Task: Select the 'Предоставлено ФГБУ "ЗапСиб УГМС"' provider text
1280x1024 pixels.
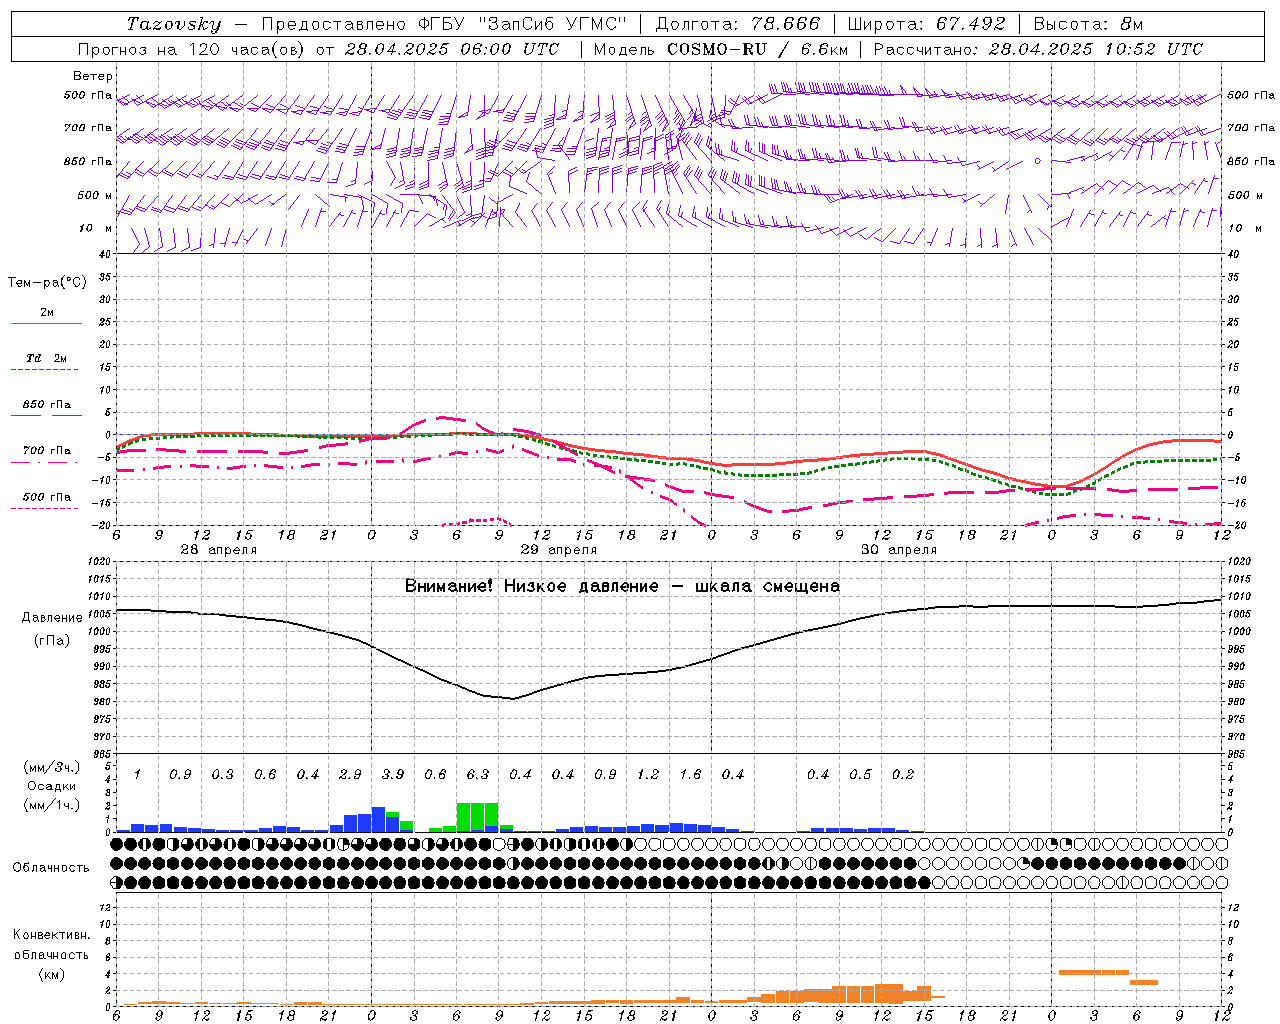Action: pyautogui.click(x=444, y=24)
